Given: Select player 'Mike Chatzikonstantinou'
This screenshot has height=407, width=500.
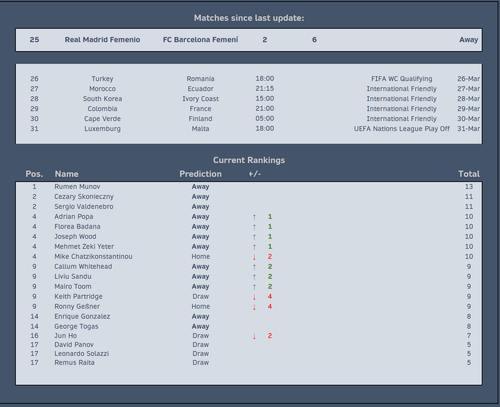Looking at the screenshot, I should tap(93, 257).
